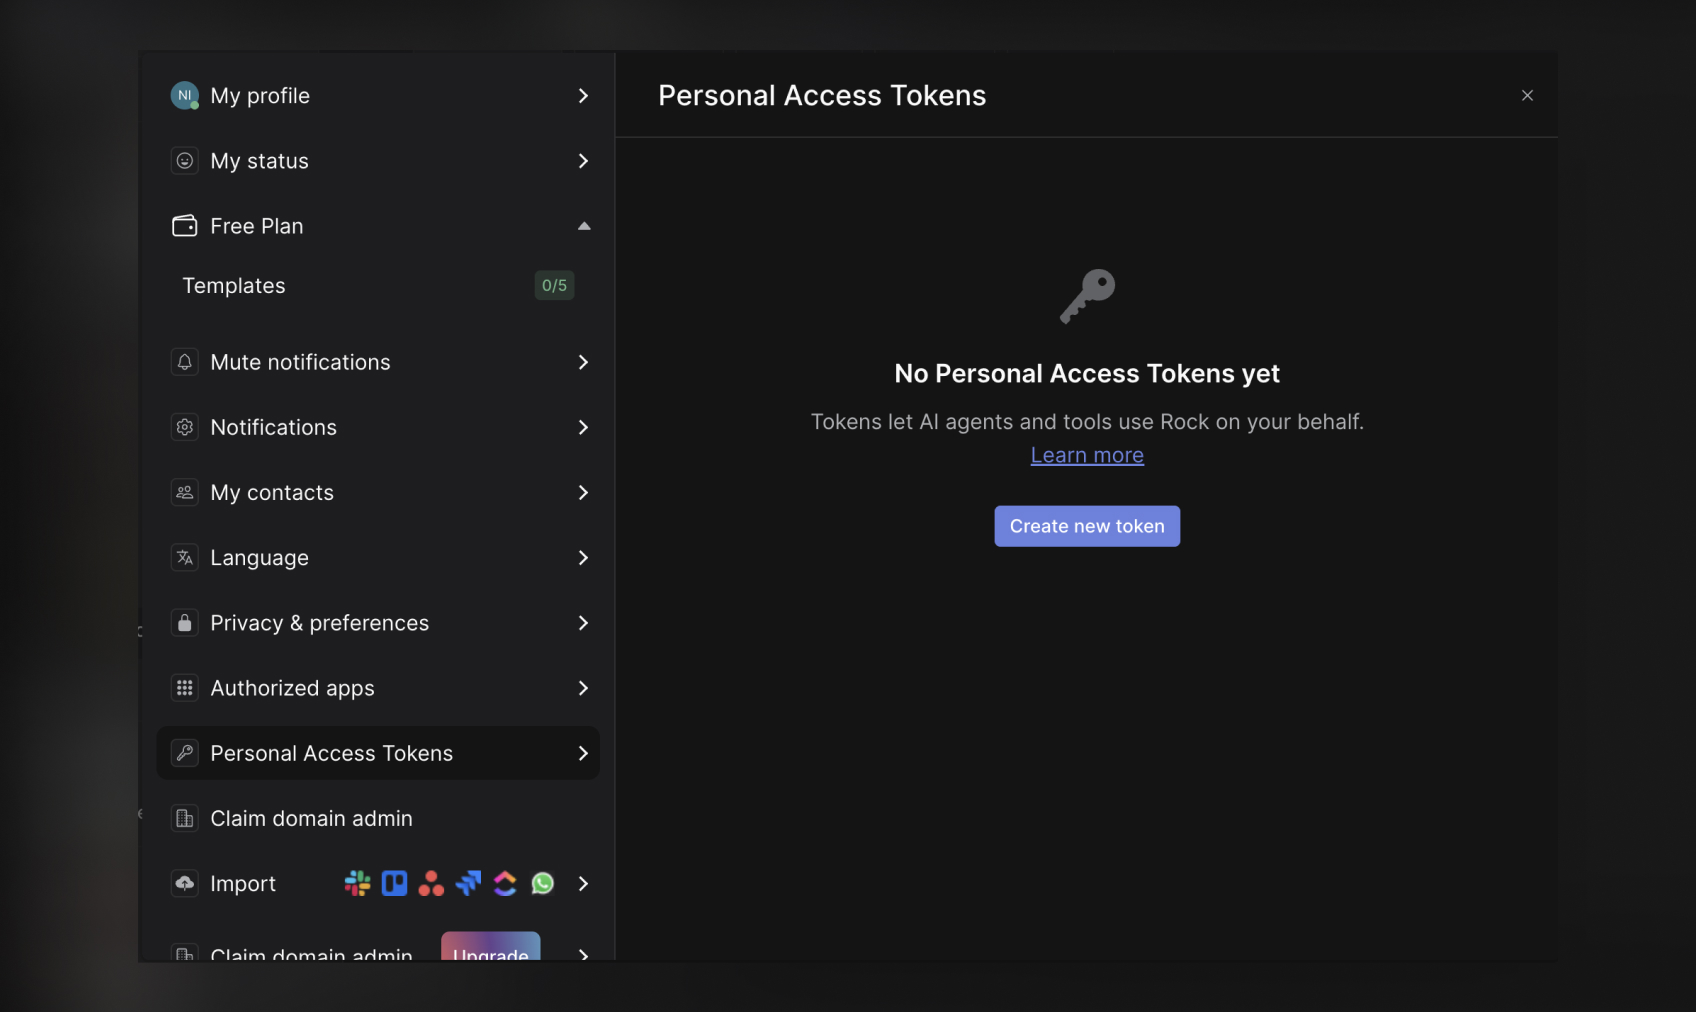The width and height of the screenshot is (1696, 1012).
Task: Click the WhatsApp import icon
Action: [542, 884]
